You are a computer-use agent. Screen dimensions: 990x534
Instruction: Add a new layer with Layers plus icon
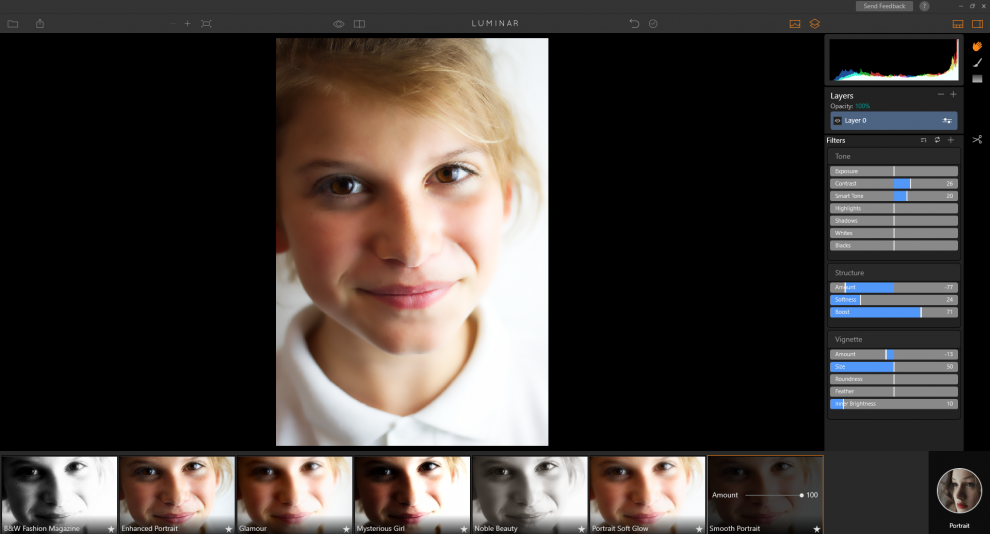click(x=953, y=94)
